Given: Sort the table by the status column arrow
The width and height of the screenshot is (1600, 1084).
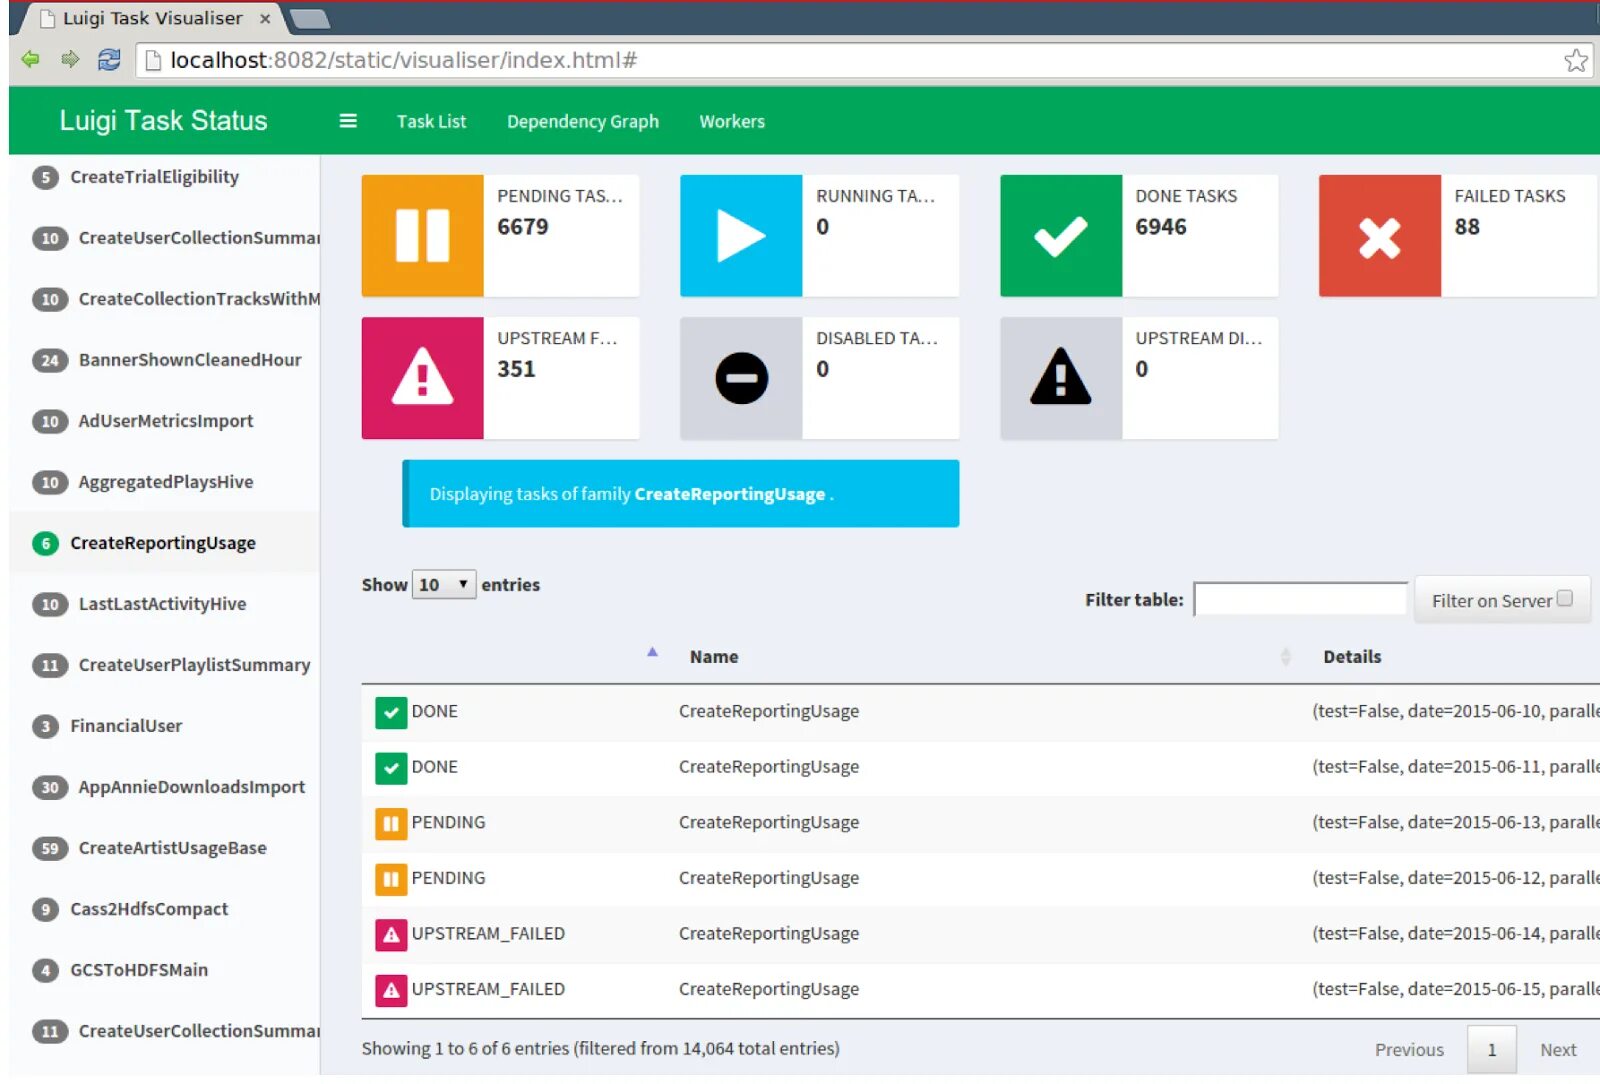Looking at the screenshot, I should click(652, 652).
